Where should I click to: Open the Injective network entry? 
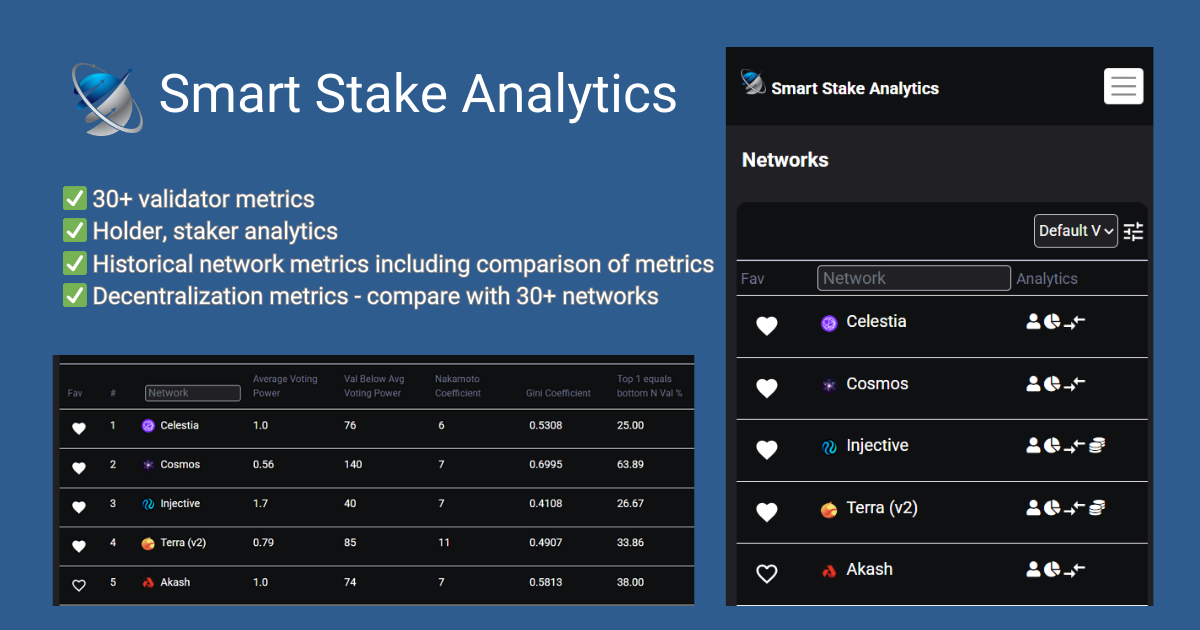(x=878, y=445)
